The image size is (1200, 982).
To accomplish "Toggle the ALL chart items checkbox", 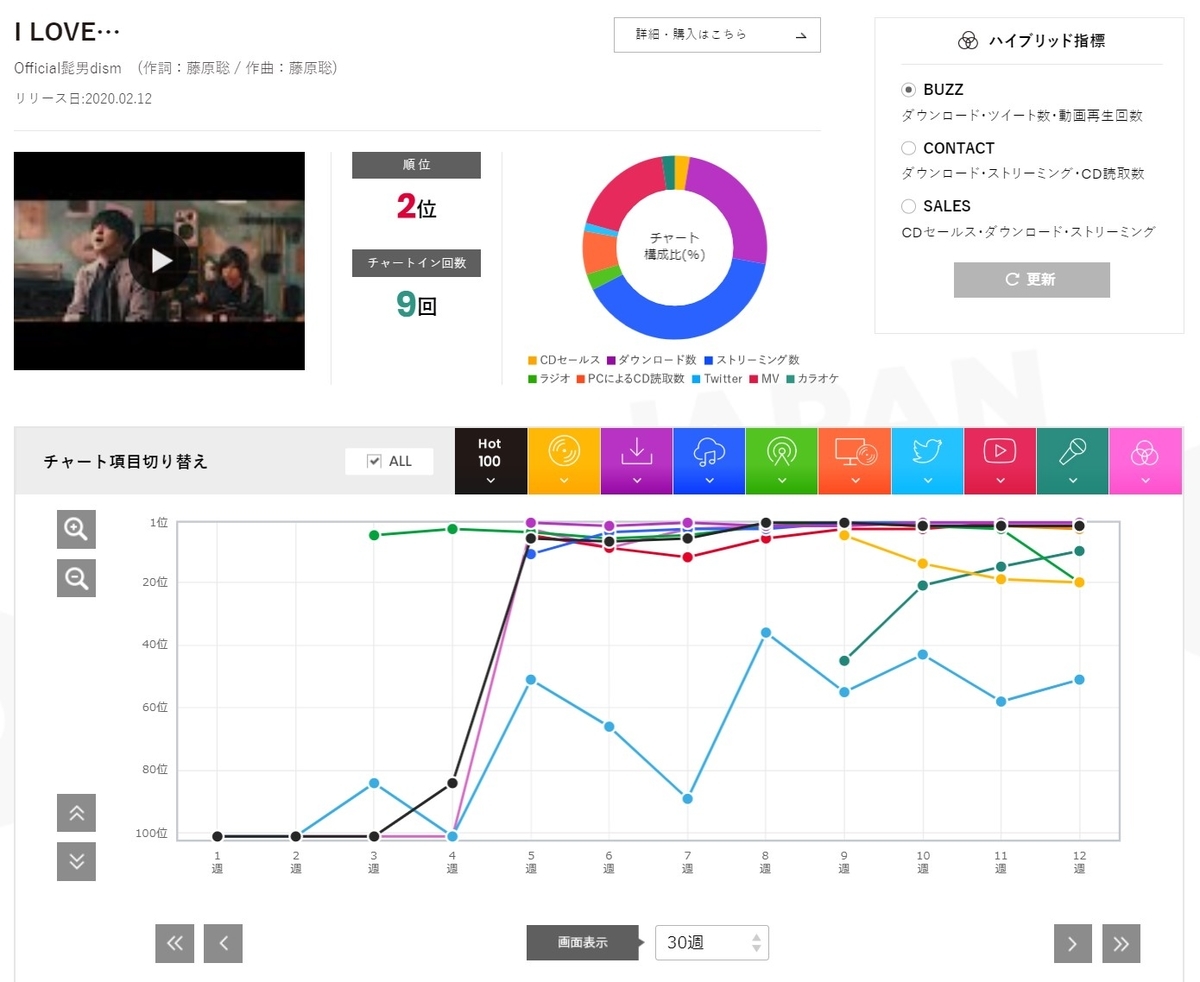I will point(374,461).
